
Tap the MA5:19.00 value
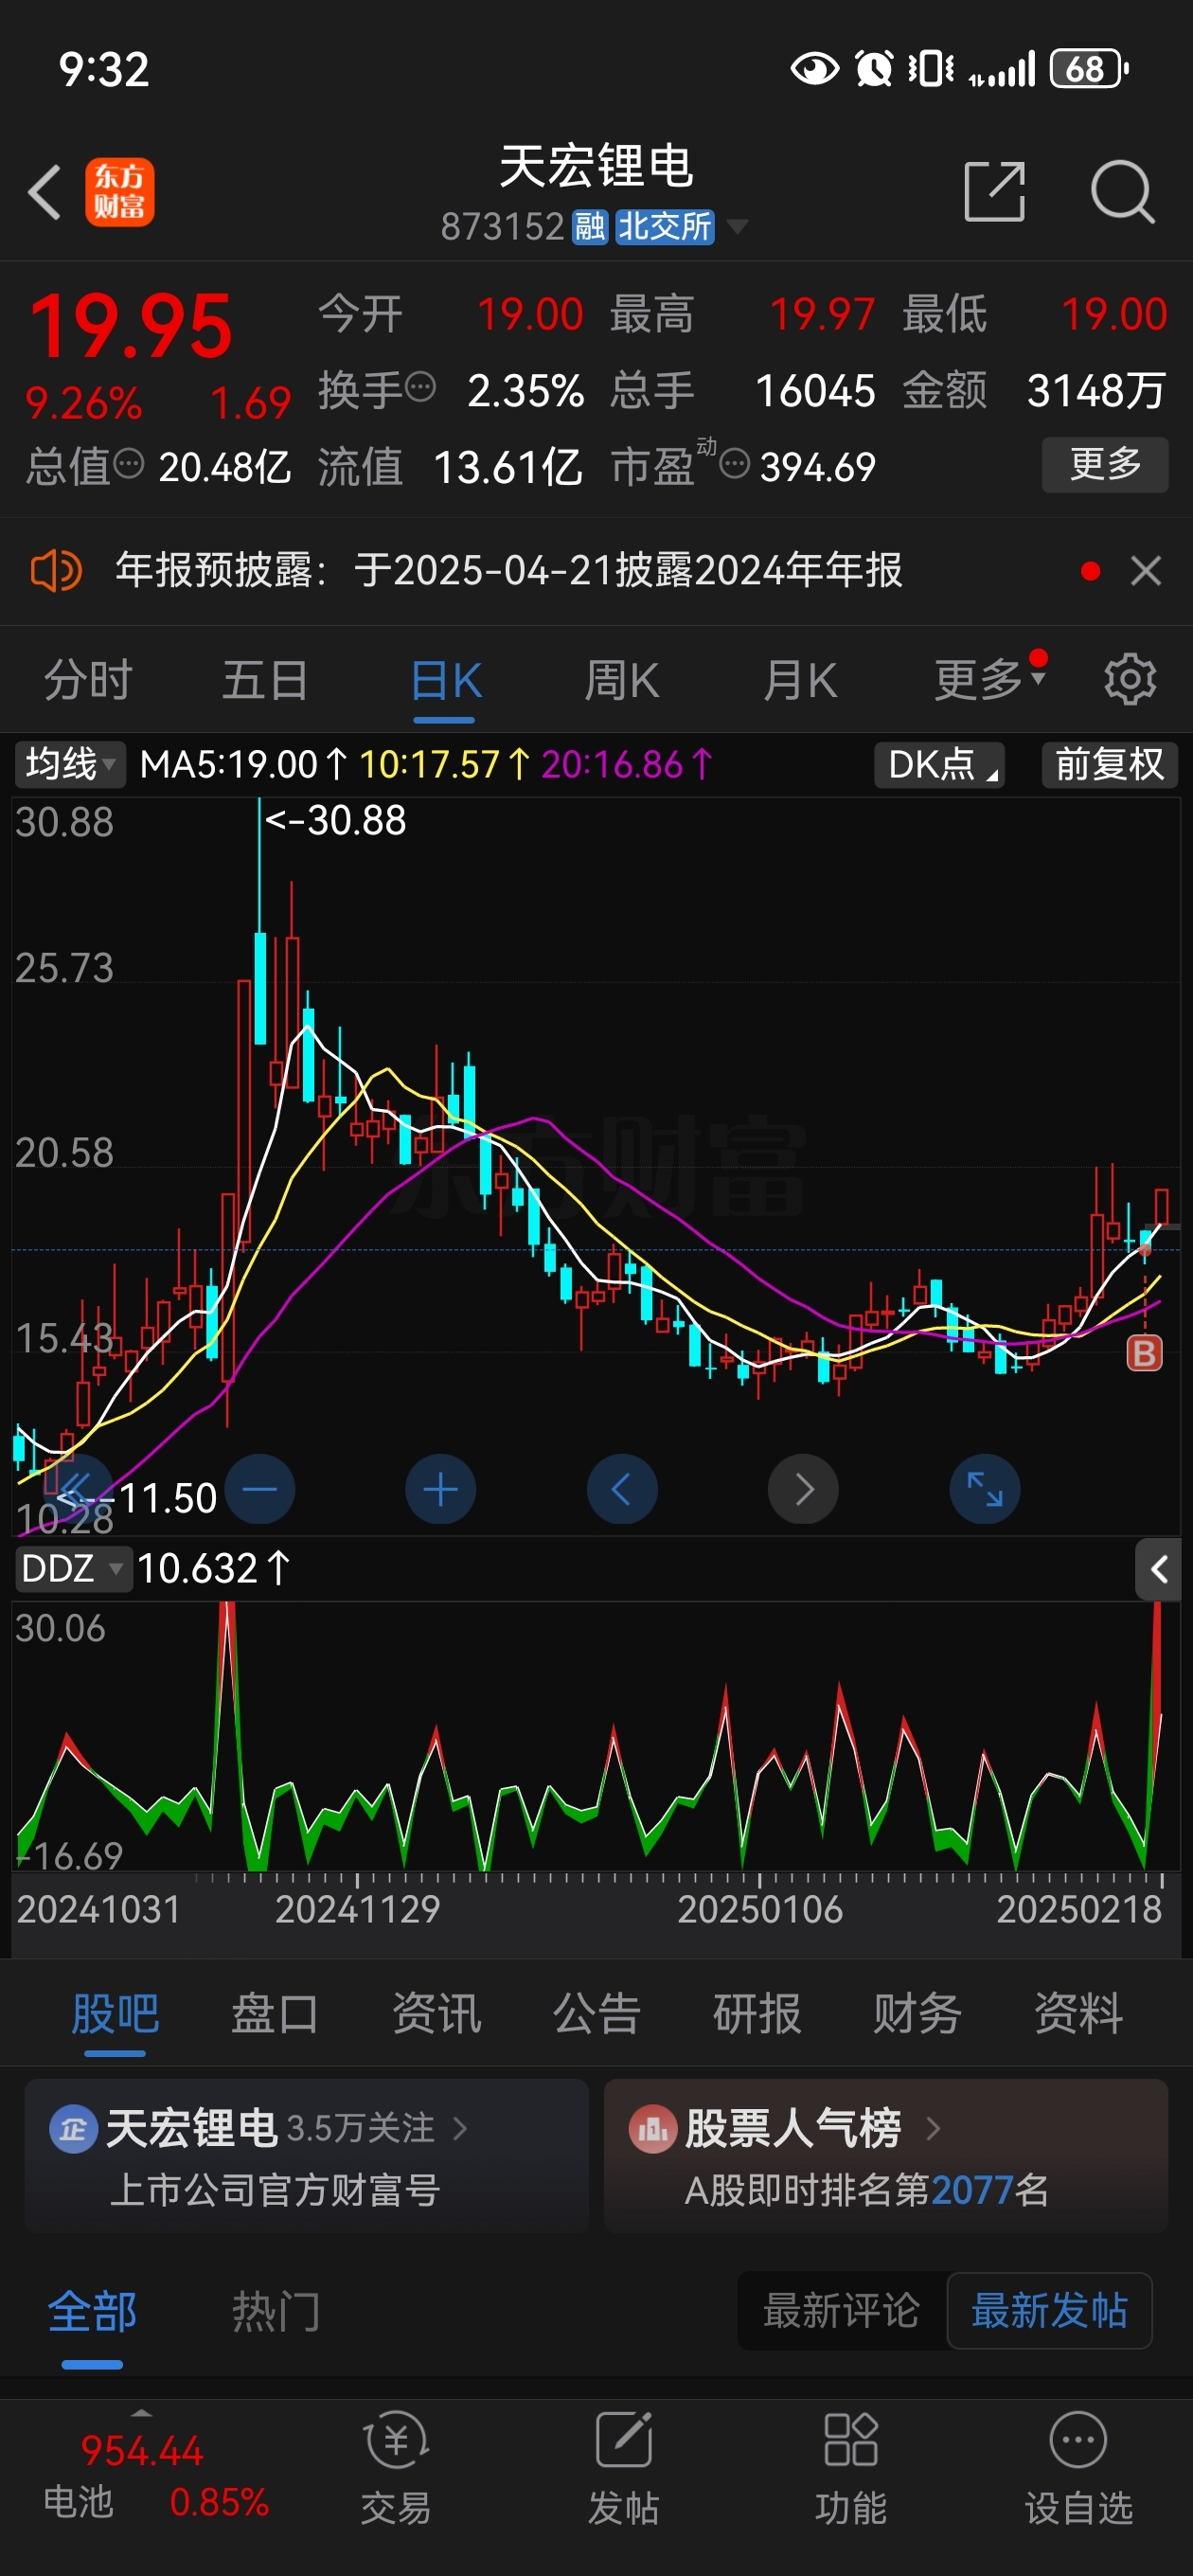[242, 765]
